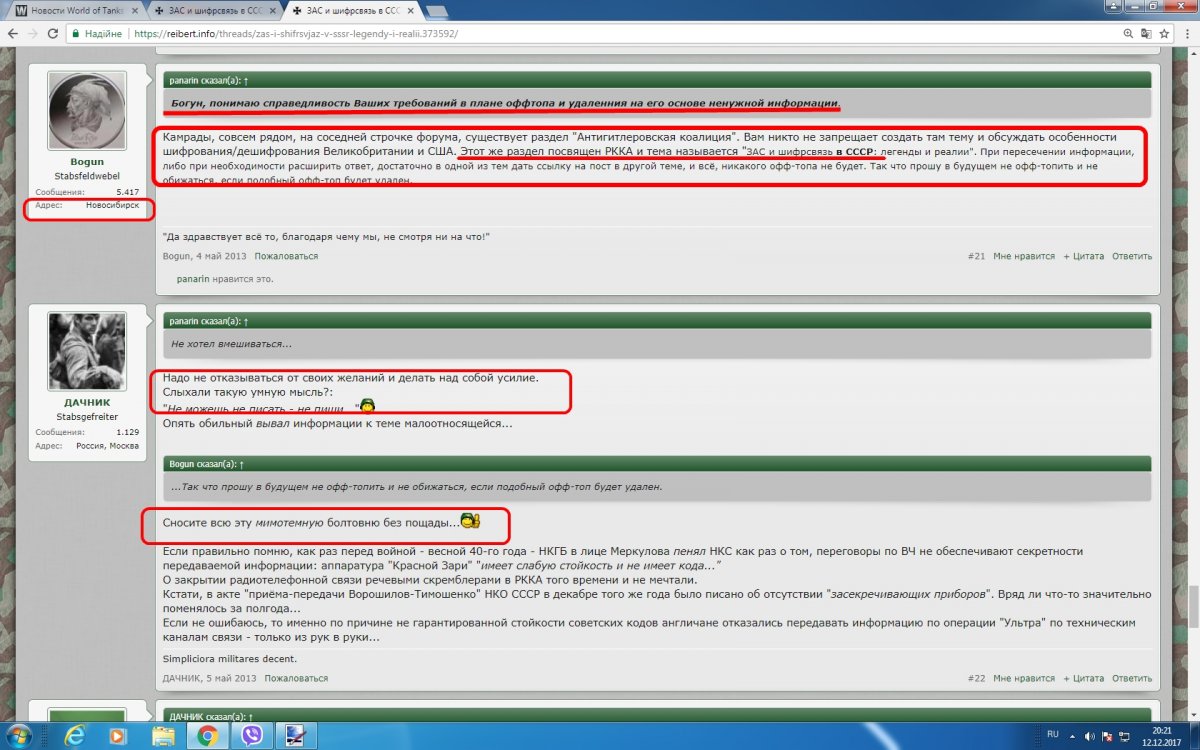The width and height of the screenshot is (1200, 750).
Task: Click the smiley after 'не пиши' quote
Action: (367, 406)
